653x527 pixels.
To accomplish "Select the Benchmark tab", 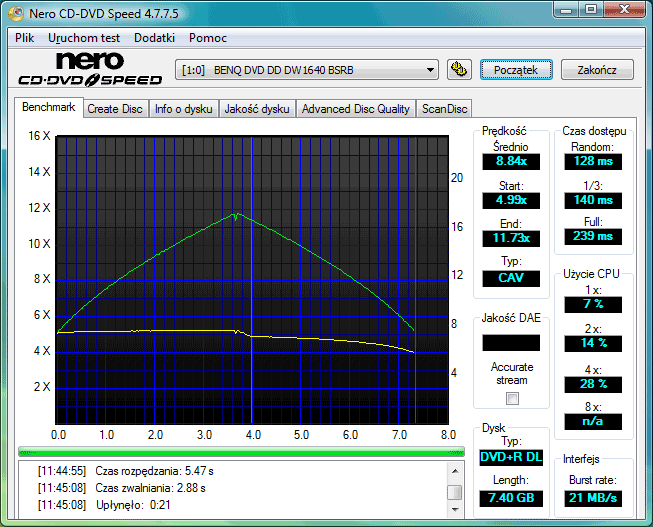I will click(x=49, y=107).
